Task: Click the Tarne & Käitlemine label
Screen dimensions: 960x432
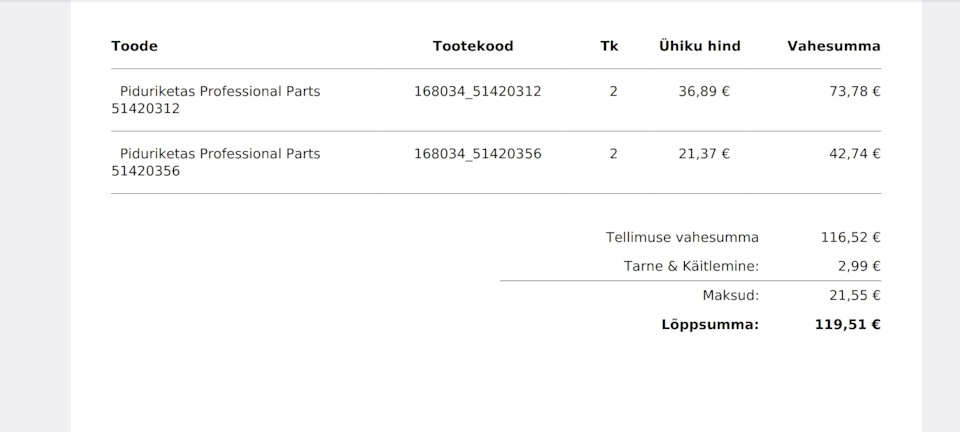Action: tap(691, 266)
